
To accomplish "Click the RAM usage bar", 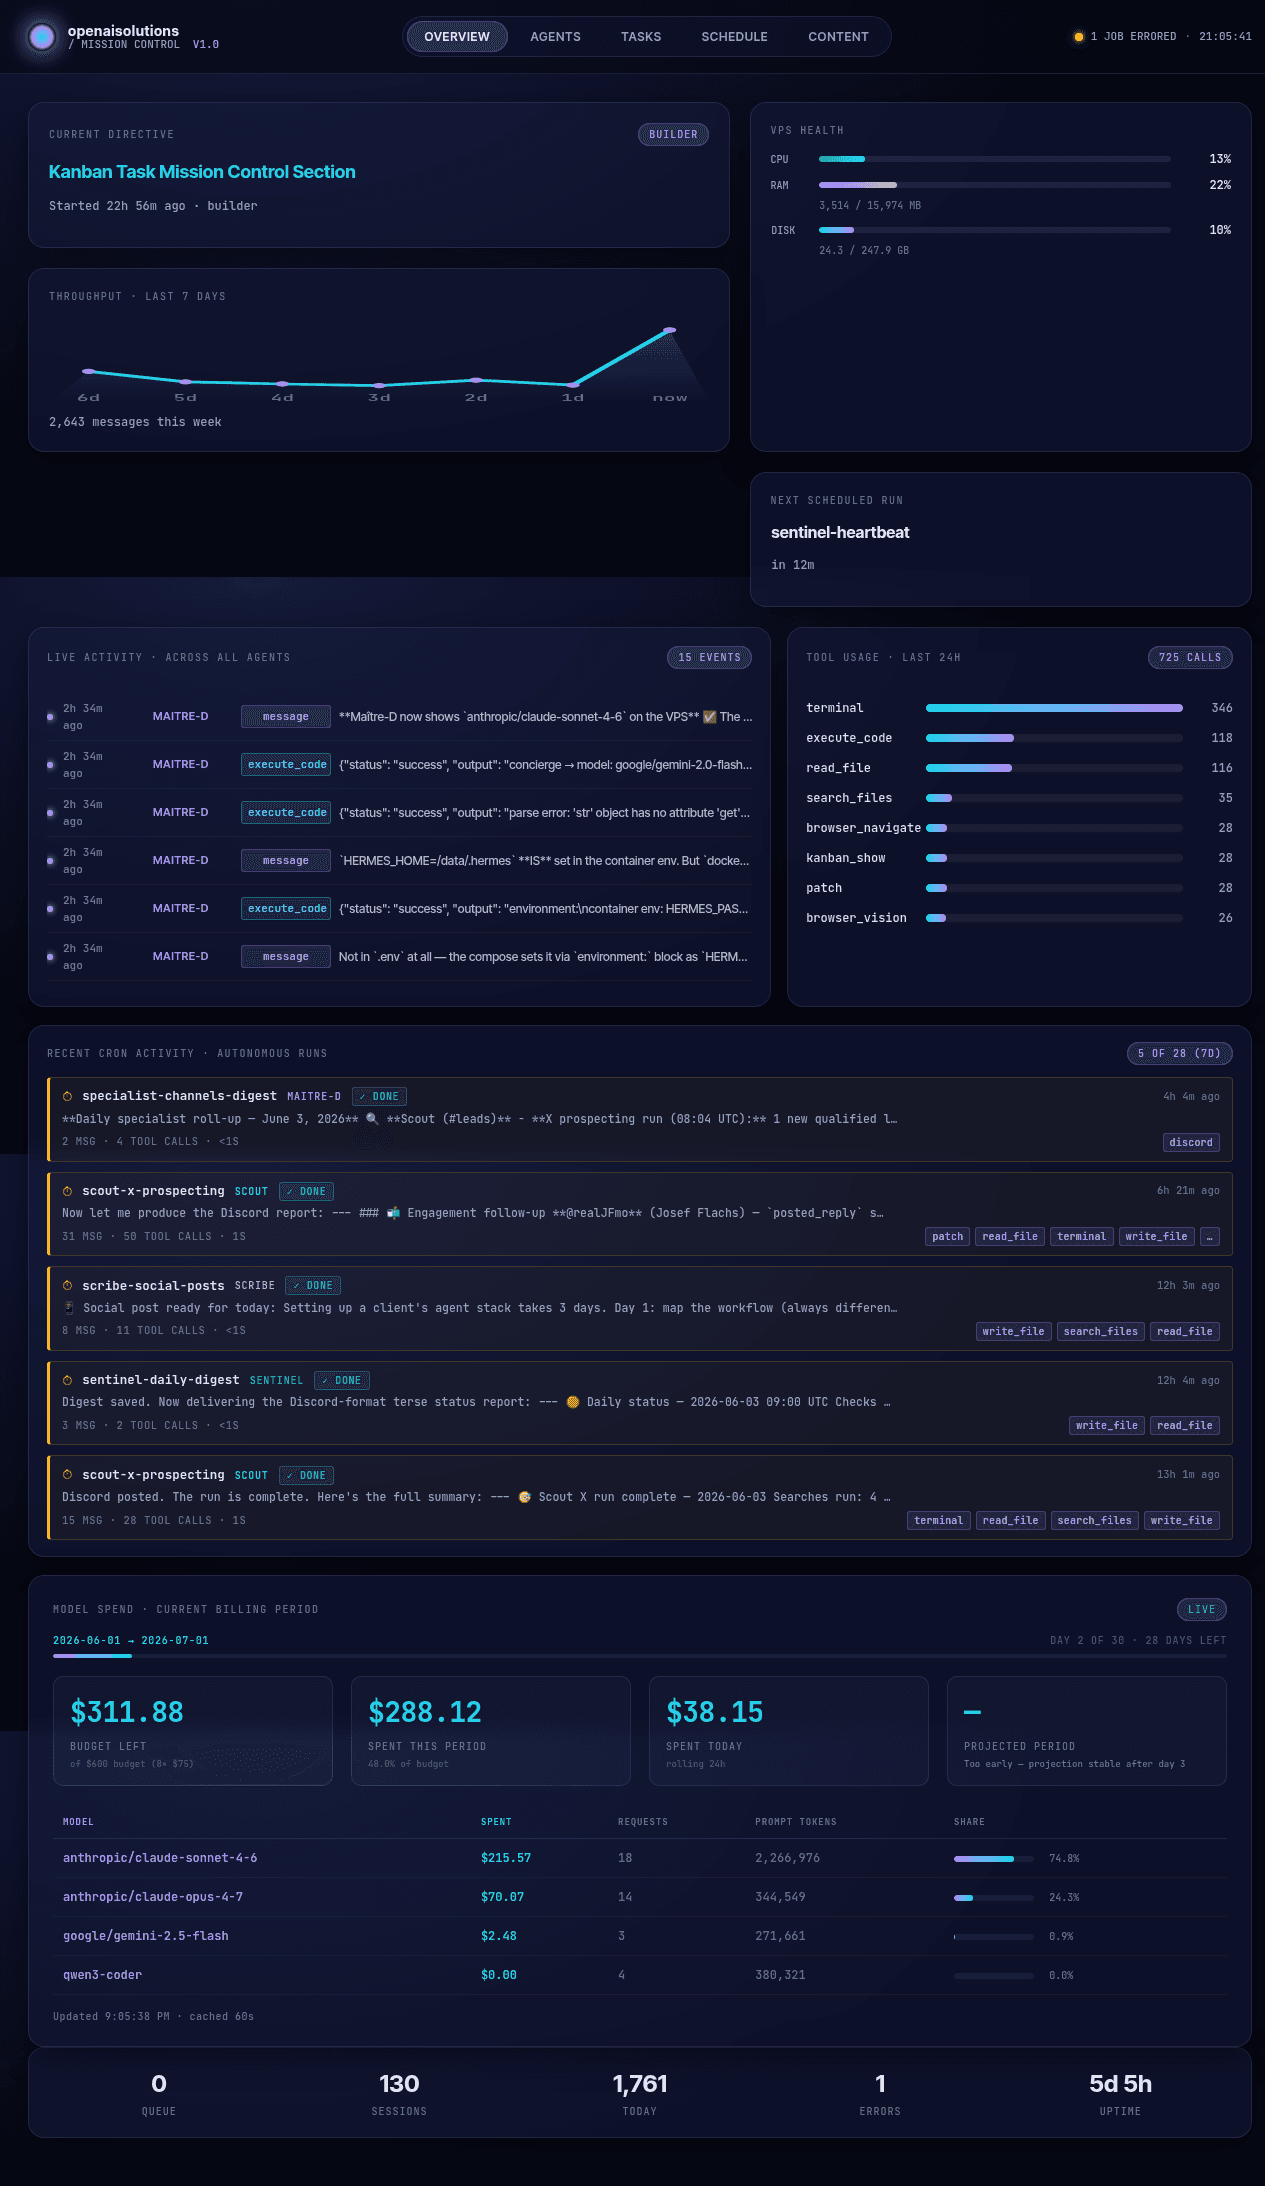I will [994, 185].
